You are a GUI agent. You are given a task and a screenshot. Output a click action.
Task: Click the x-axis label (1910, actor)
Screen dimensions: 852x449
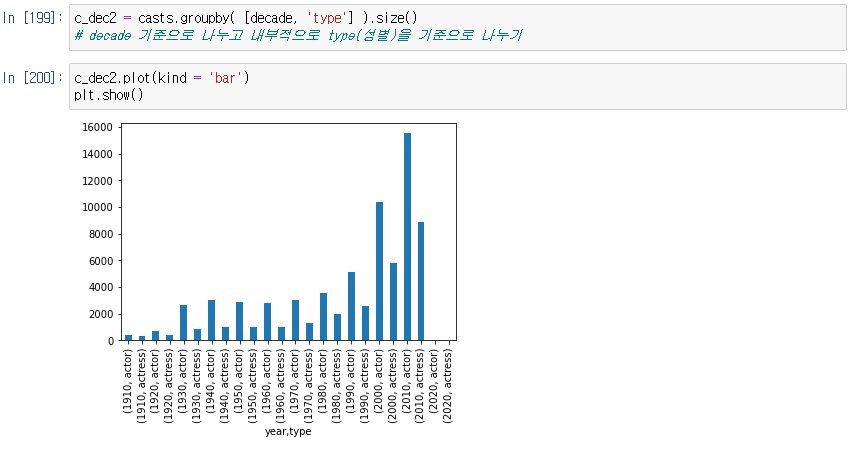(128, 381)
